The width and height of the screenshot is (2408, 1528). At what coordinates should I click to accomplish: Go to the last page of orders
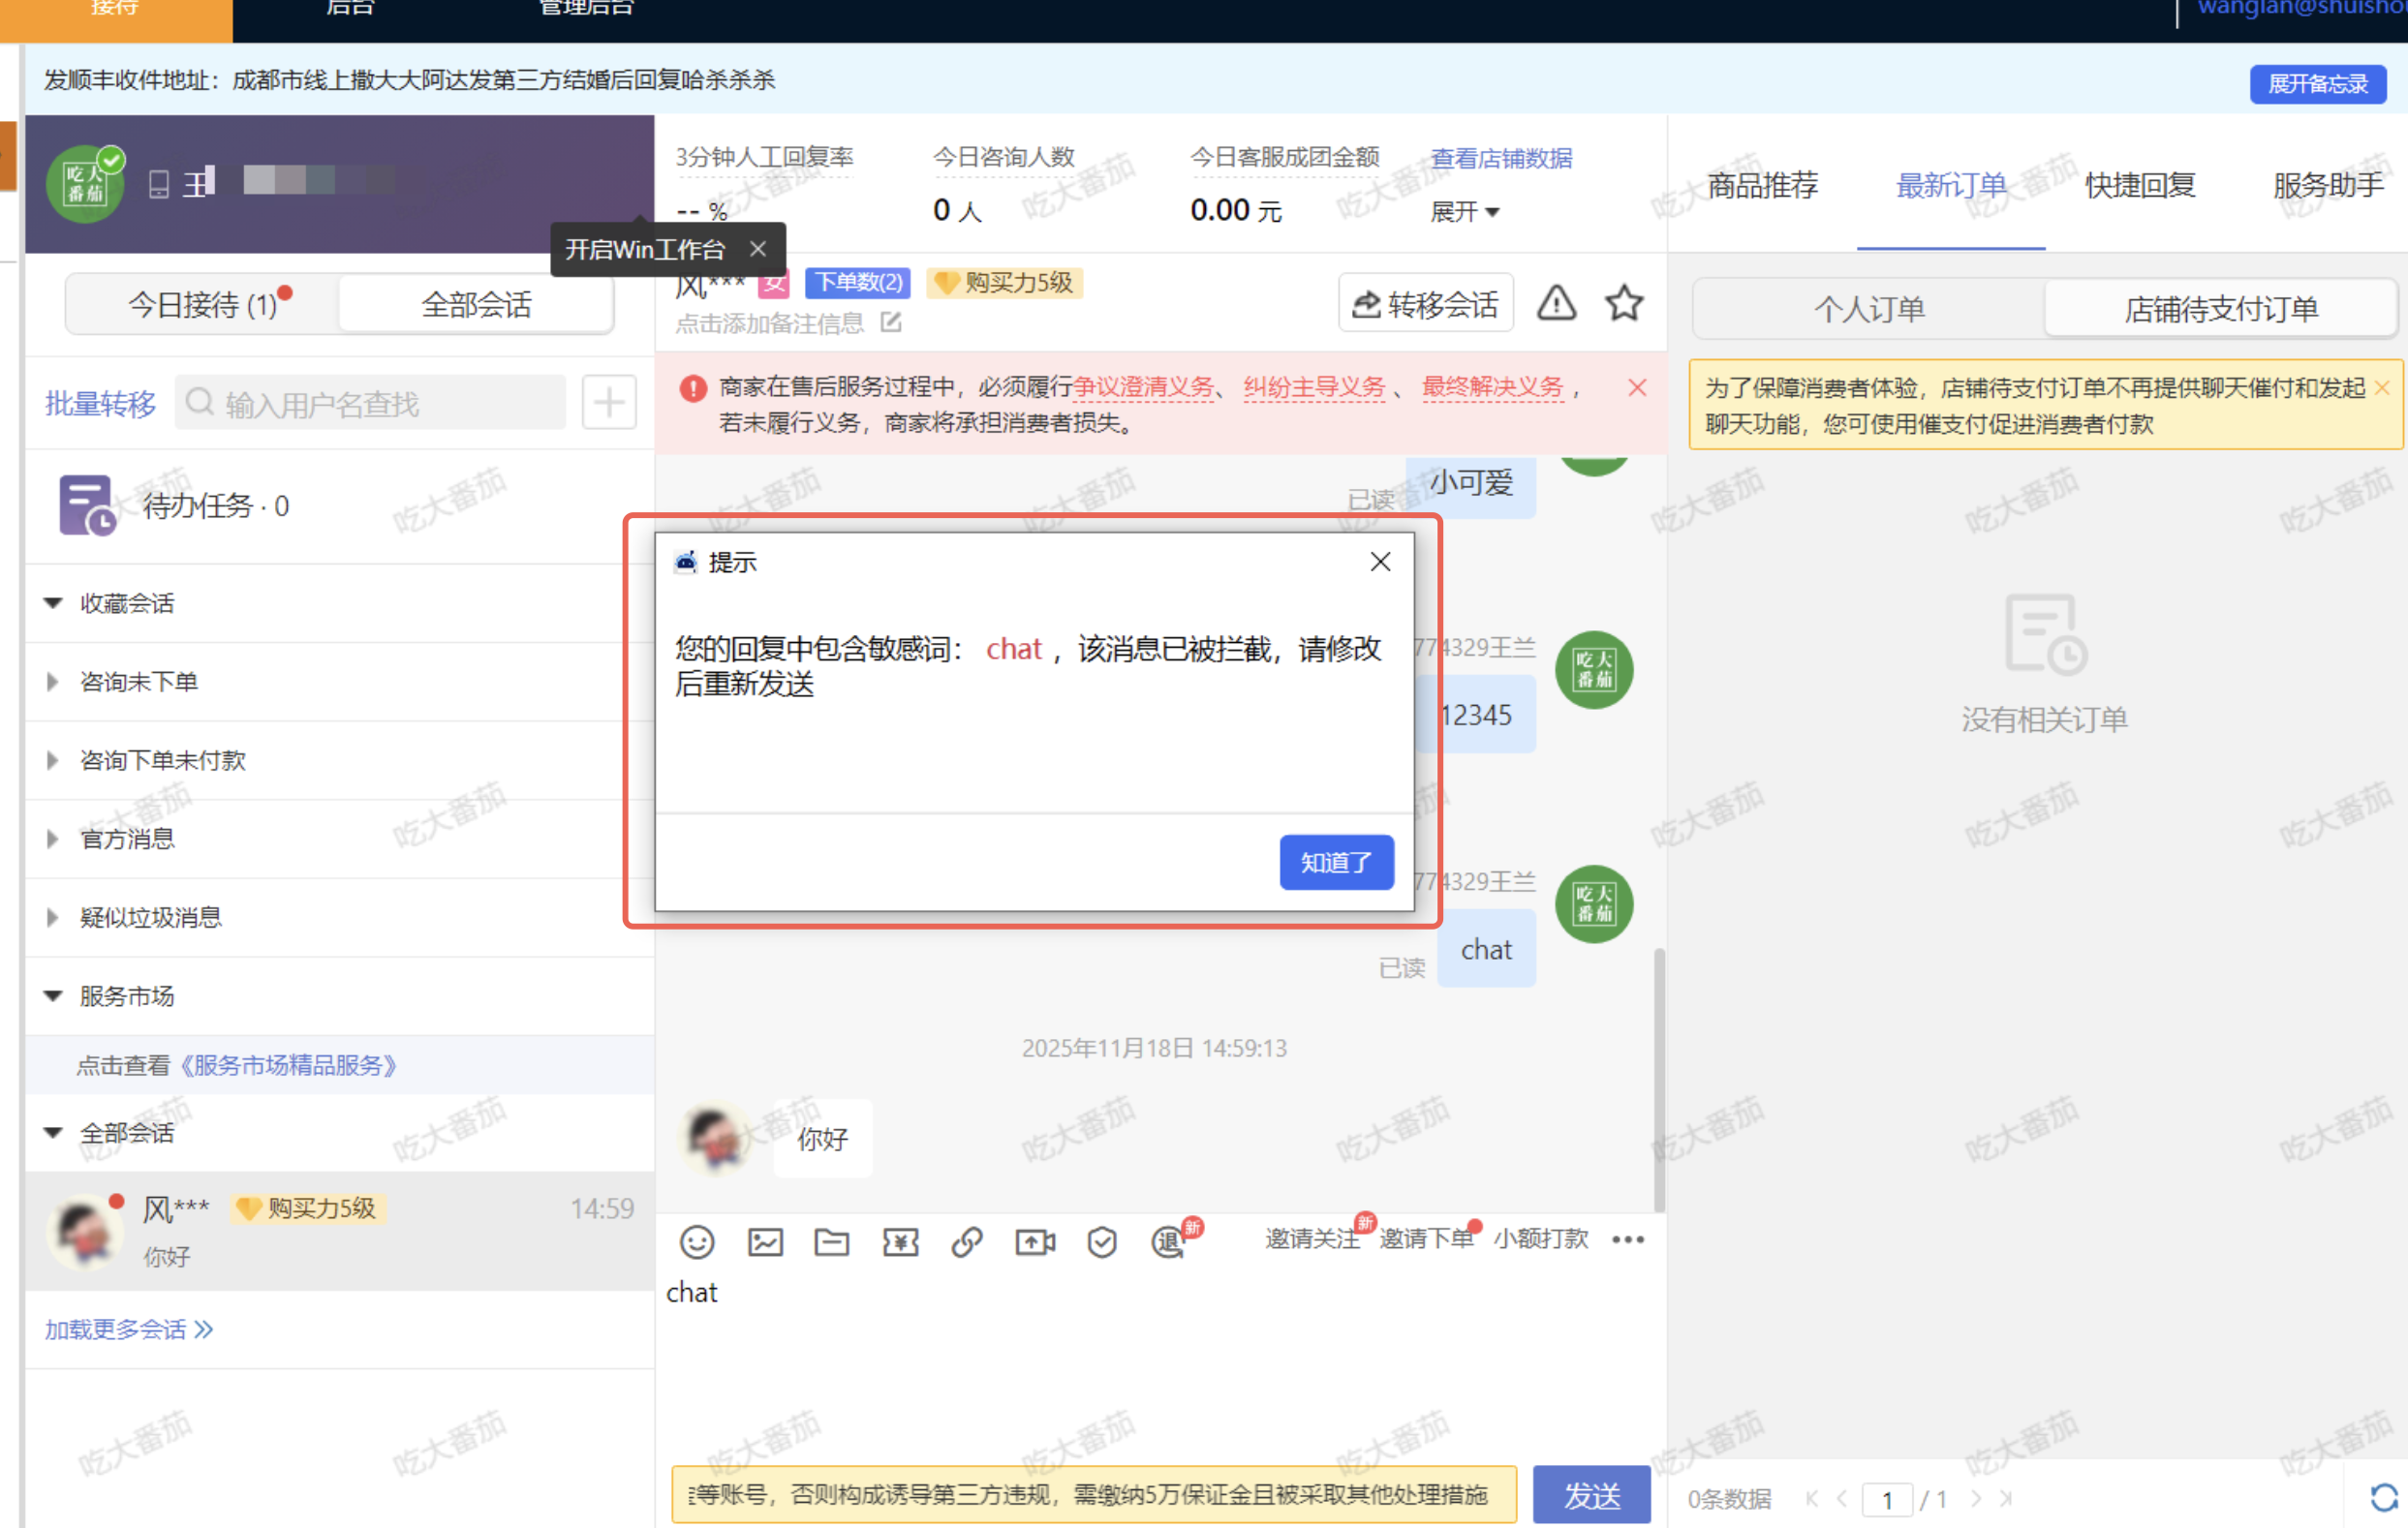[x=2006, y=1498]
